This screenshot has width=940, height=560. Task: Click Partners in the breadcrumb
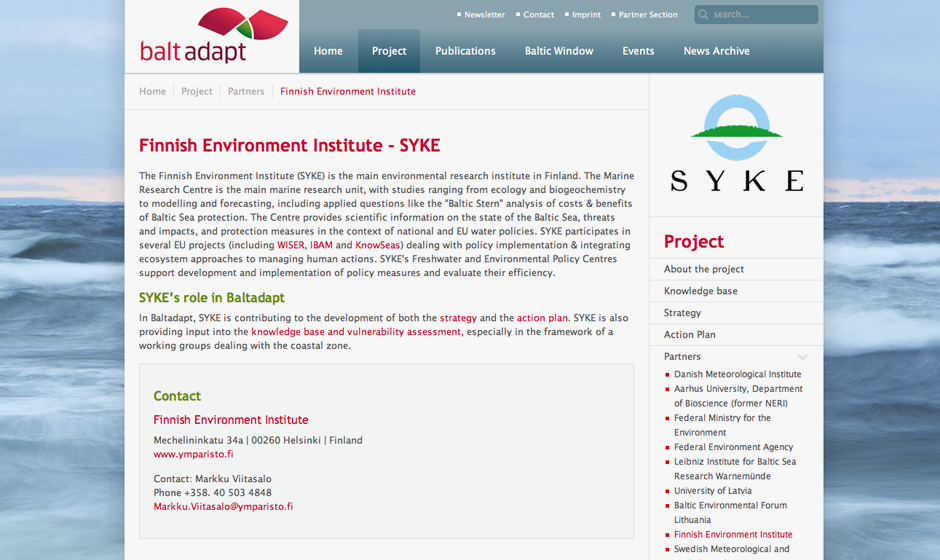click(246, 91)
